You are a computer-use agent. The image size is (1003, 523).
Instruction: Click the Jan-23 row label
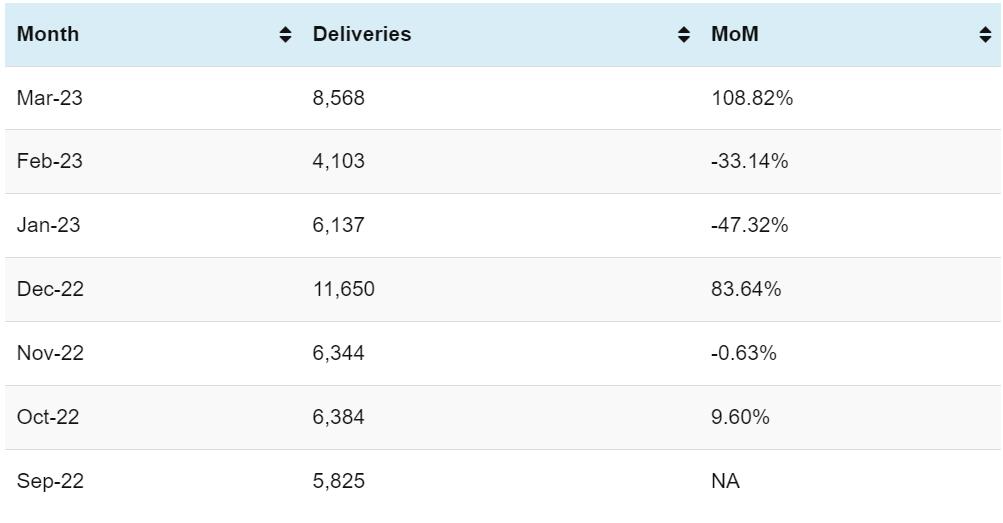pyautogui.click(x=49, y=225)
